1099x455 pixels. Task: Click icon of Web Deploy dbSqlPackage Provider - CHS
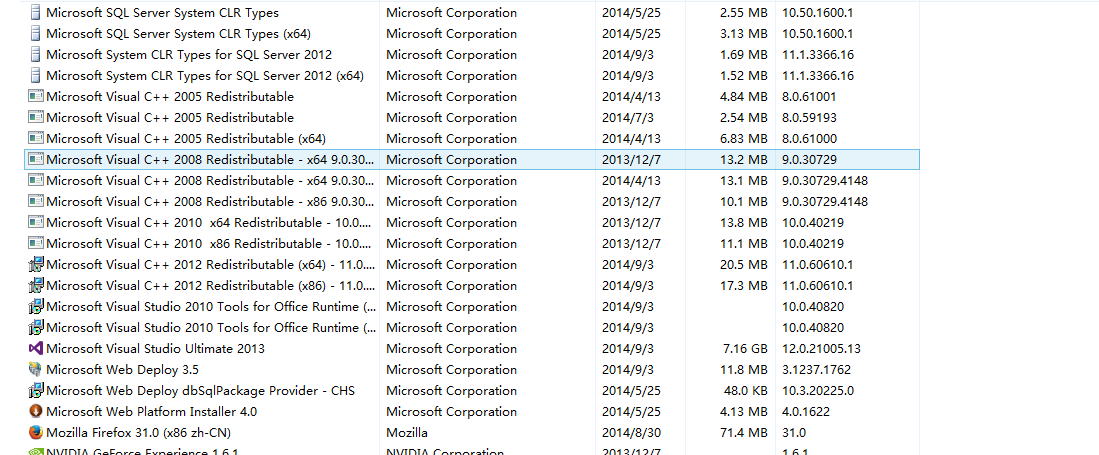tap(36, 391)
